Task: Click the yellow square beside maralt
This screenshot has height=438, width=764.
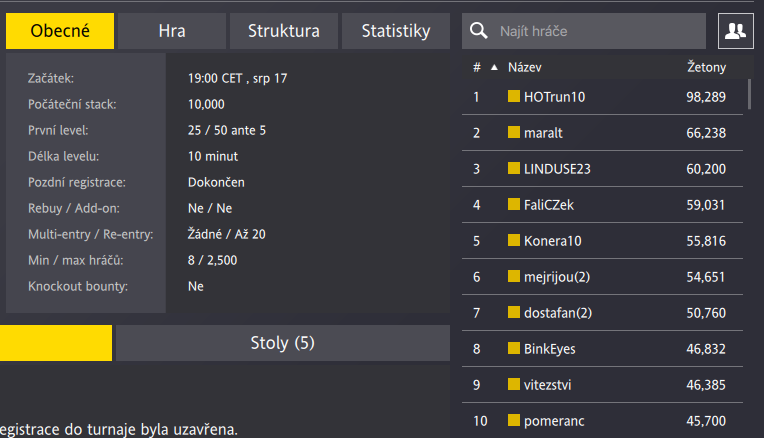Action: tap(514, 132)
